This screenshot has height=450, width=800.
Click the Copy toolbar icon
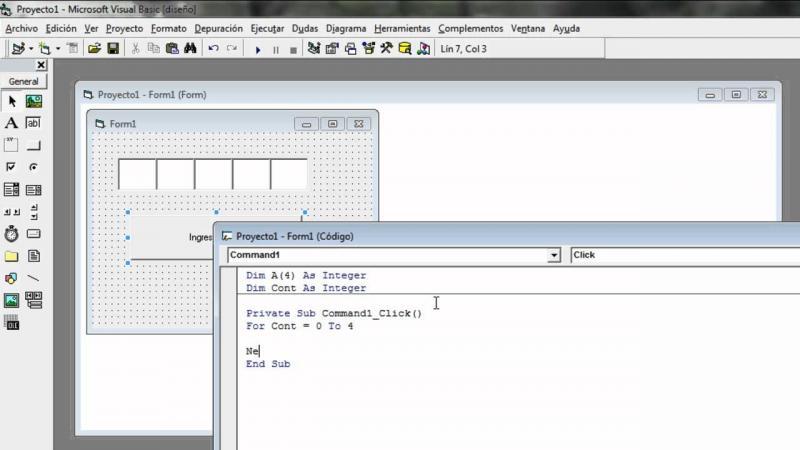[x=154, y=49]
